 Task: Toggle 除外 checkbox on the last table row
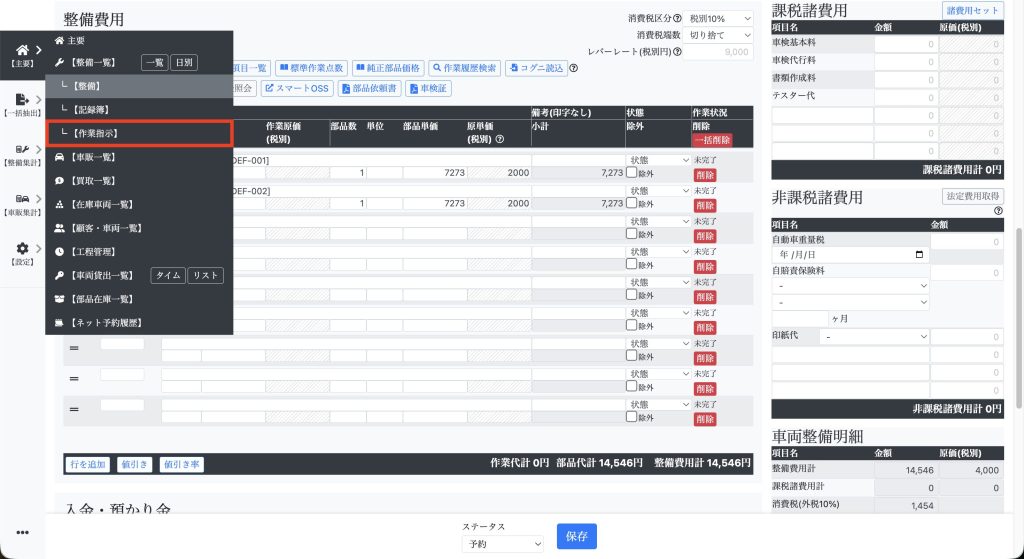tap(632, 417)
